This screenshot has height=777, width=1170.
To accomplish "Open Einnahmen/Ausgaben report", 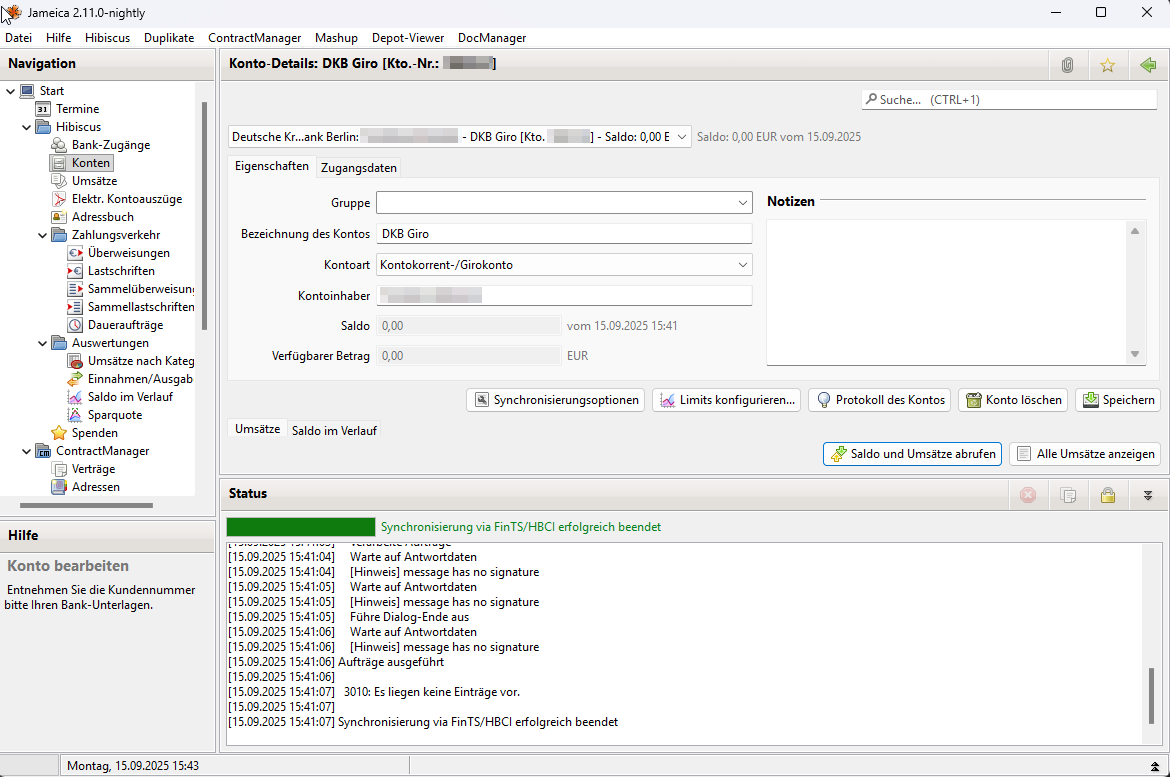I will 140,378.
